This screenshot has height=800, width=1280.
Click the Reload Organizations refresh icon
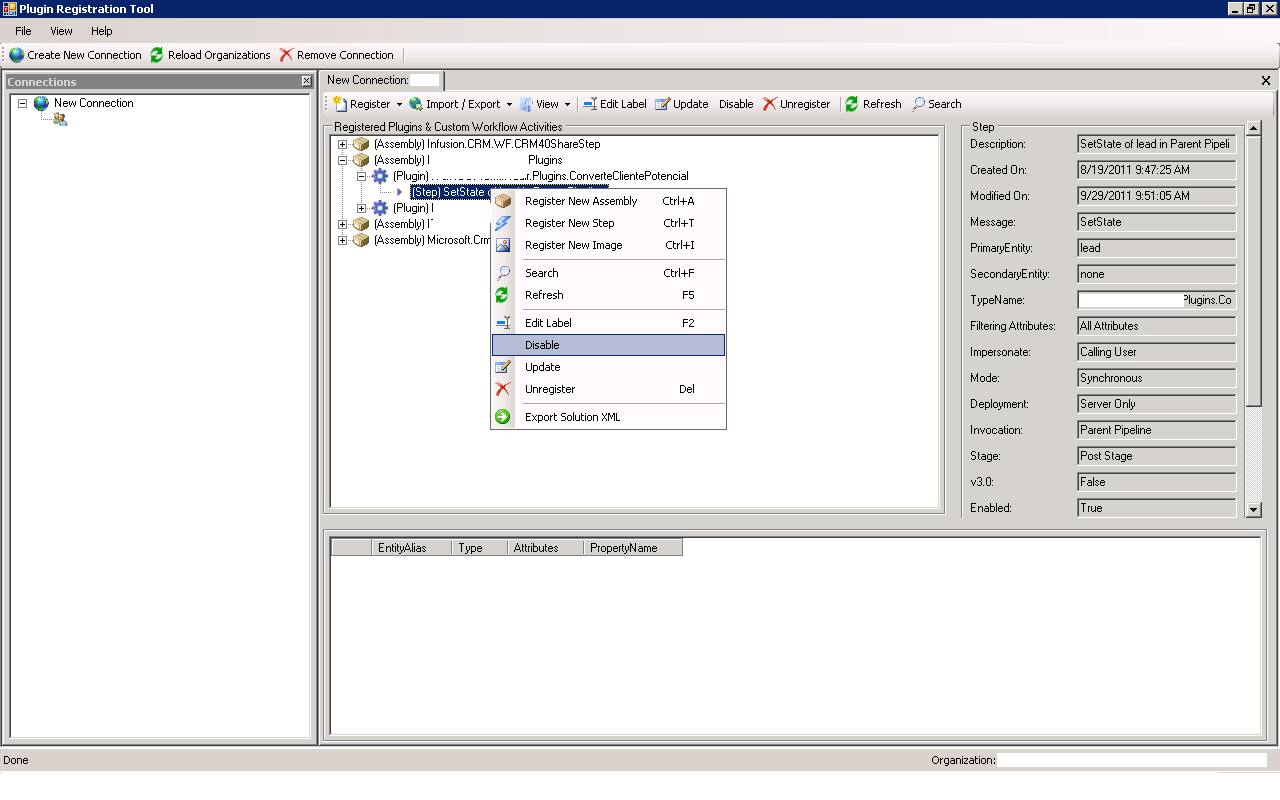[157, 55]
